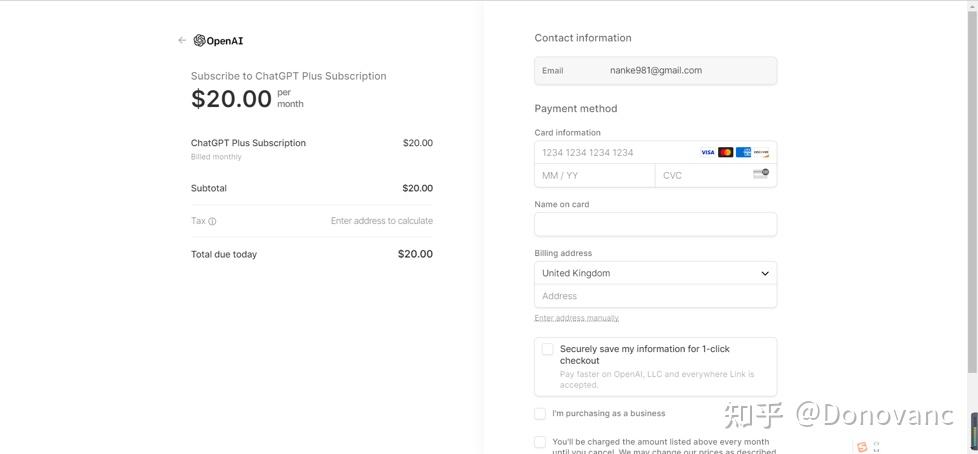Click the Visa card icon
This screenshot has height=454, width=978.
(x=708, y=153)
